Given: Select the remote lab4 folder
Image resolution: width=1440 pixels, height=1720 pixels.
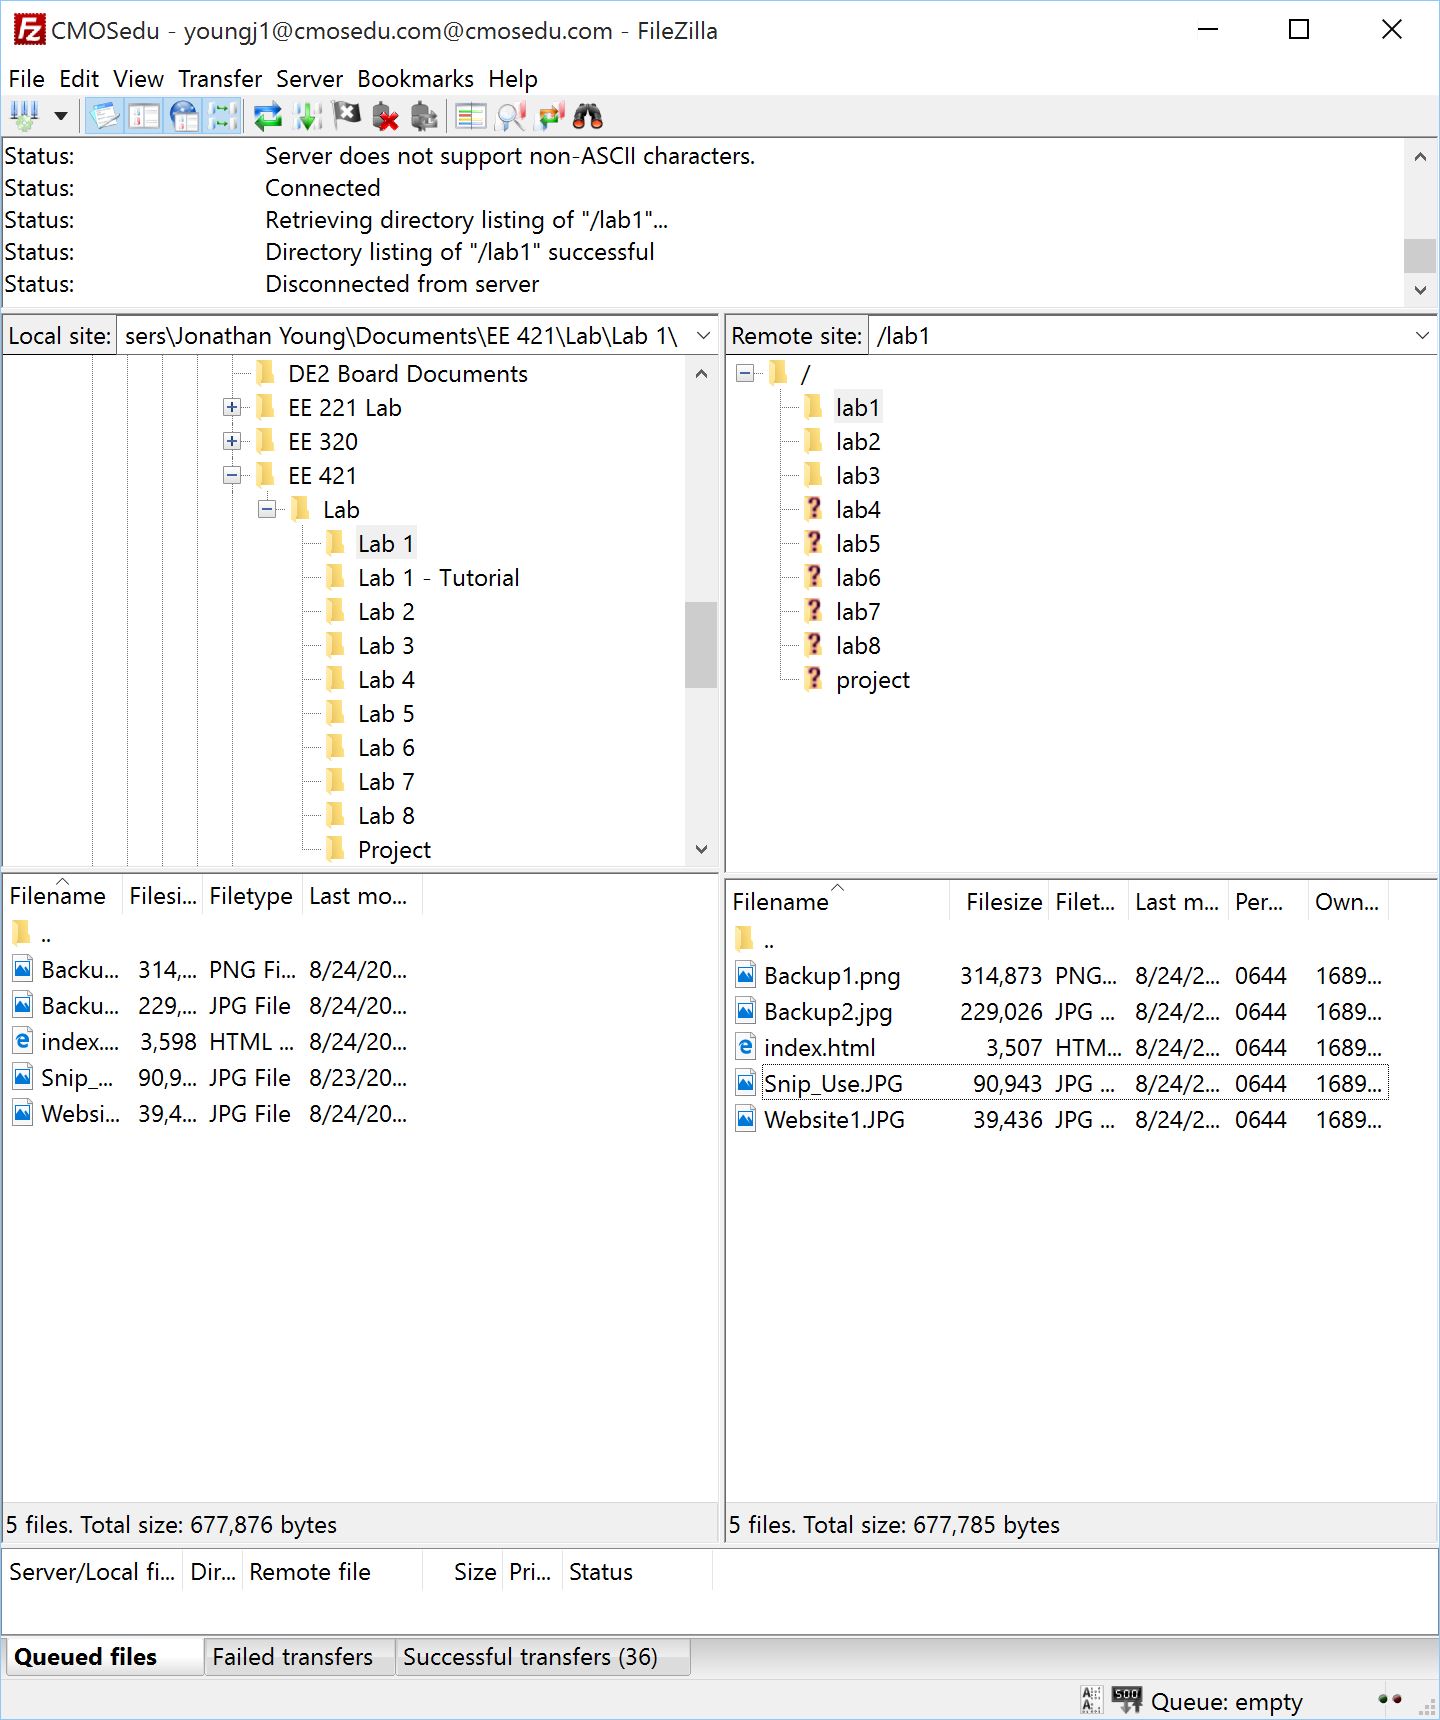Looking at the screenshot, I should 858,510.
